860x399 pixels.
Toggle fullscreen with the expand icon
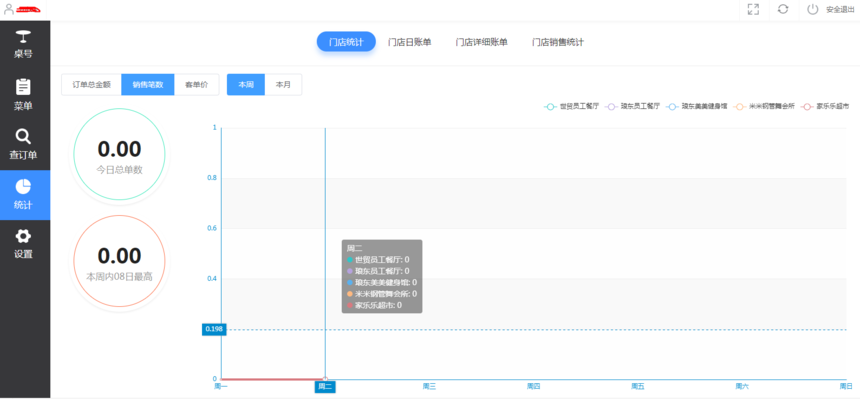[754, 9]
